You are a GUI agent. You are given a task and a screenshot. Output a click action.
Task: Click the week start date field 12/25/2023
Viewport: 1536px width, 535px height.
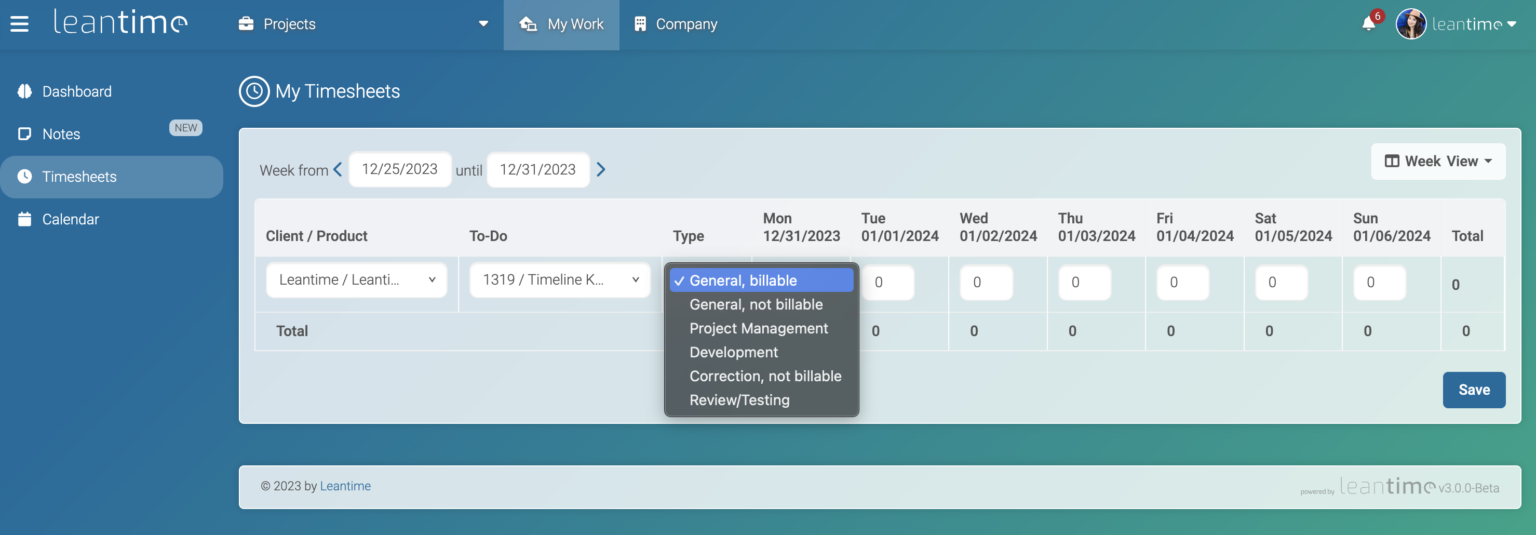point(400,169)
